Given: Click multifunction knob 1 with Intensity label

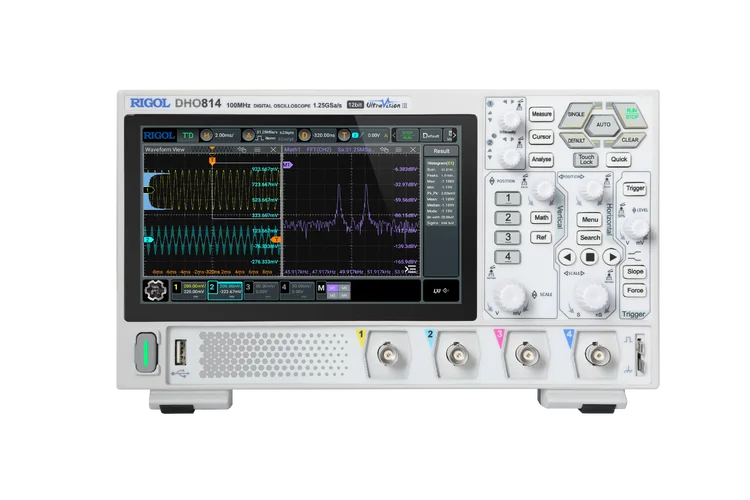Looking at the screenshot, I should [x=510, y=120].
